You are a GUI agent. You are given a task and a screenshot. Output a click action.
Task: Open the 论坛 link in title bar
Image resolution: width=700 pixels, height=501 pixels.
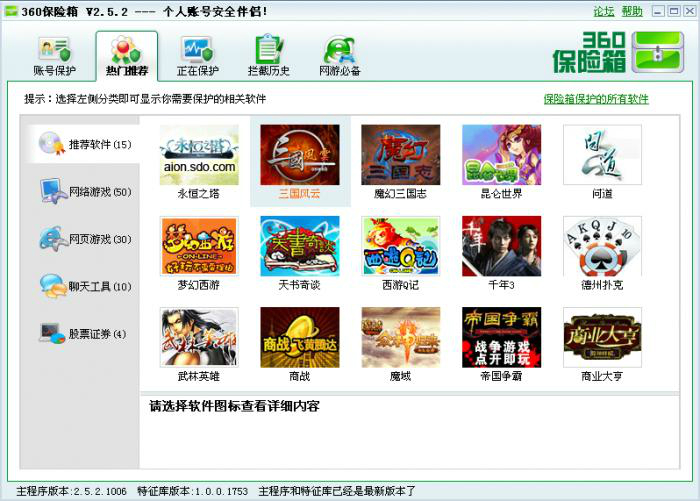coord(604,11)
